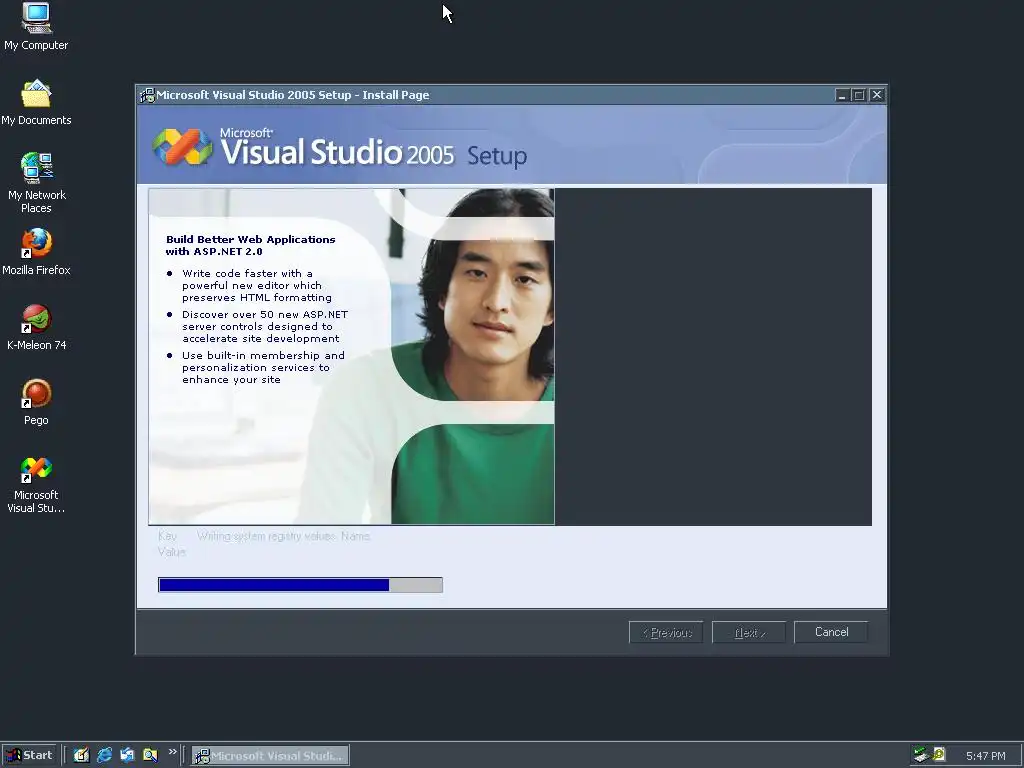
Task: Click the Visual Studio setup taskbar button
Action: (x=270, y=756)
